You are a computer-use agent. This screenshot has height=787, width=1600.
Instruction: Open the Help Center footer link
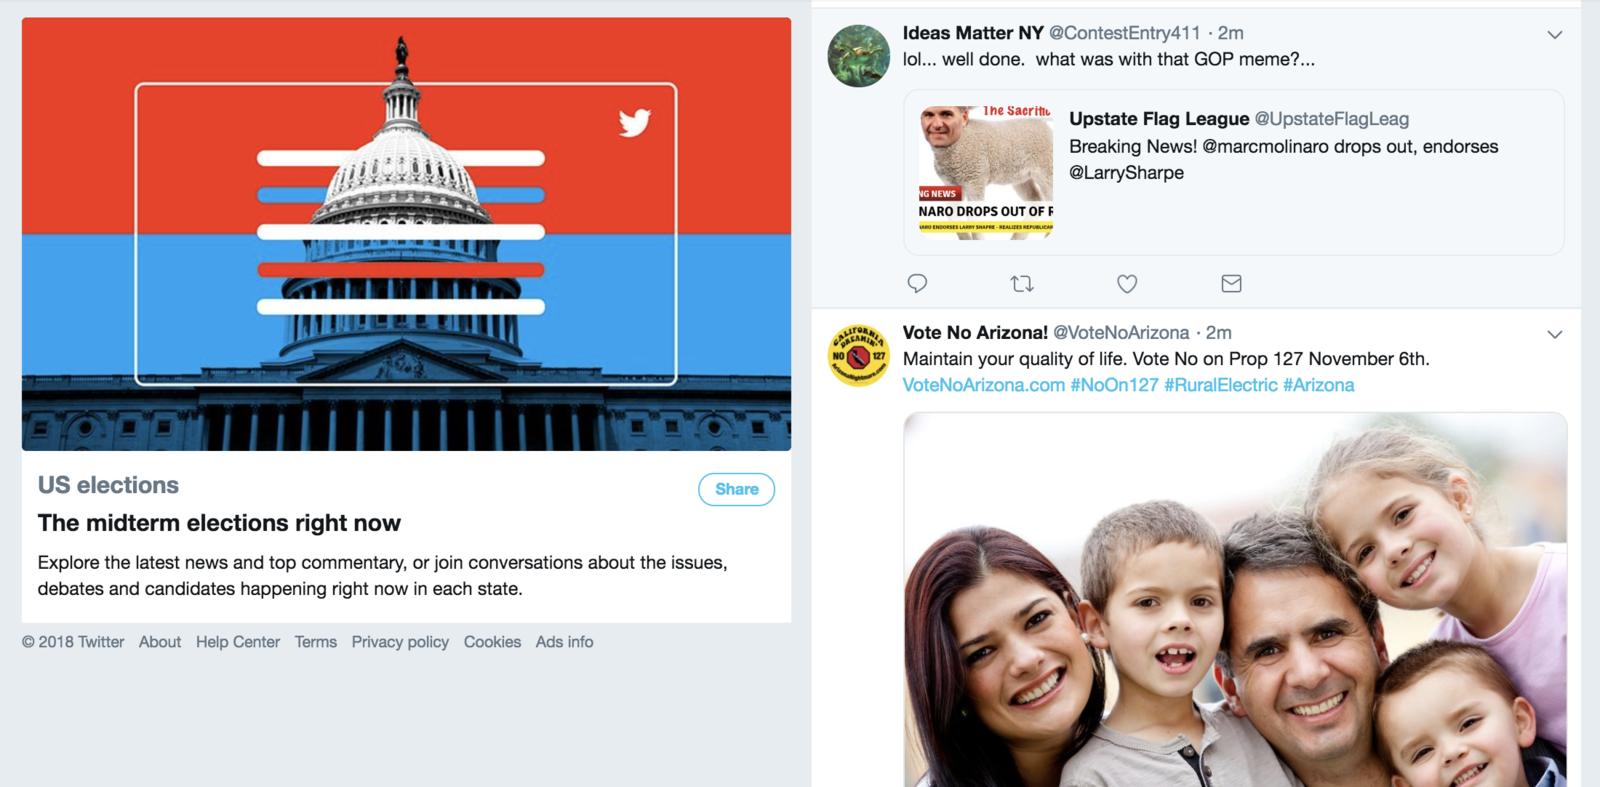pyautogui.click(x=238, y=642)
